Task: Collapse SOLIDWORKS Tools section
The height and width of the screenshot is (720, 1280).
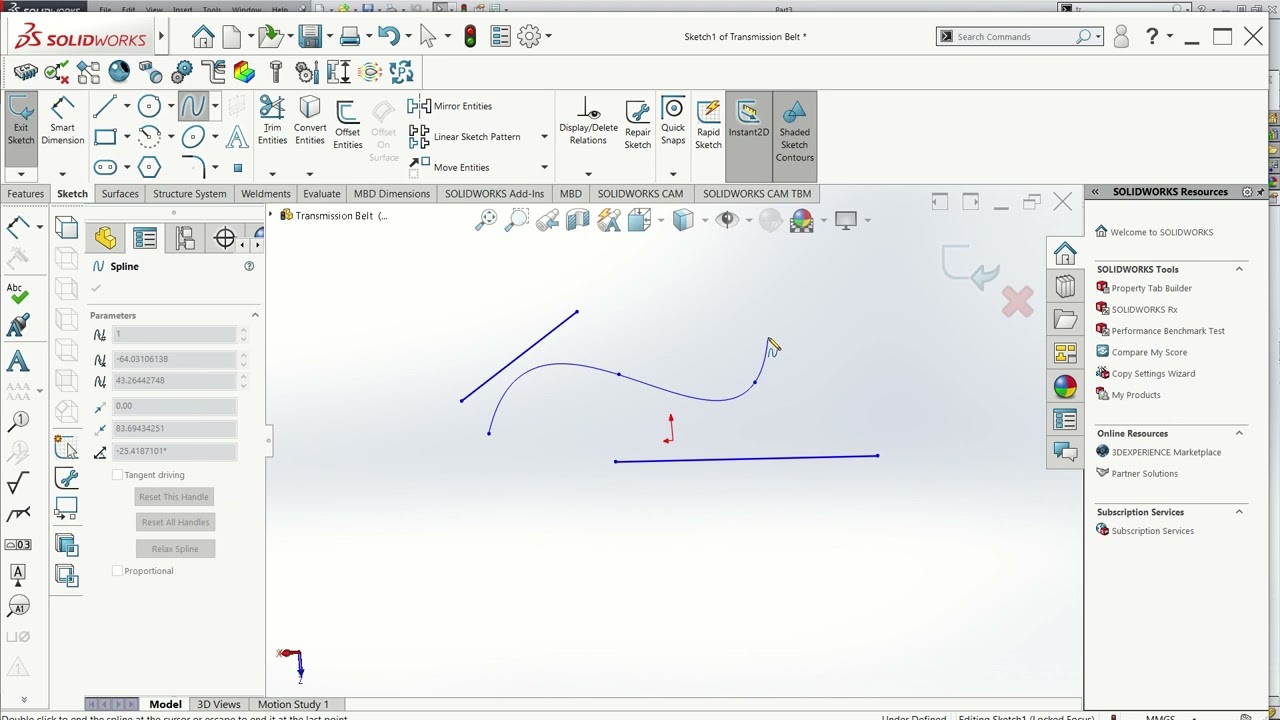Action: (x=1239, y=269)
